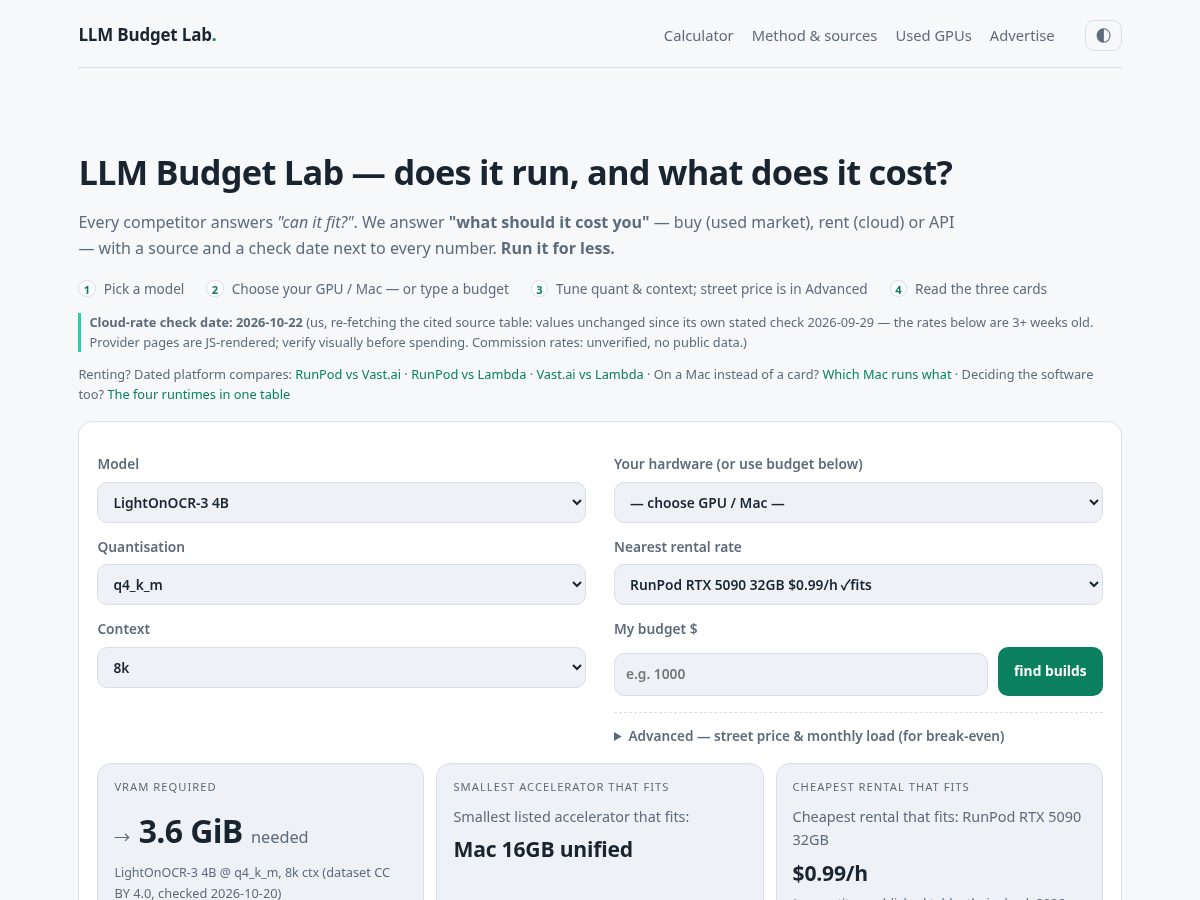Expand Advanced street price & monthly load
The image size is (1200, 900).
pyautogui.click(x=809, y=736)
